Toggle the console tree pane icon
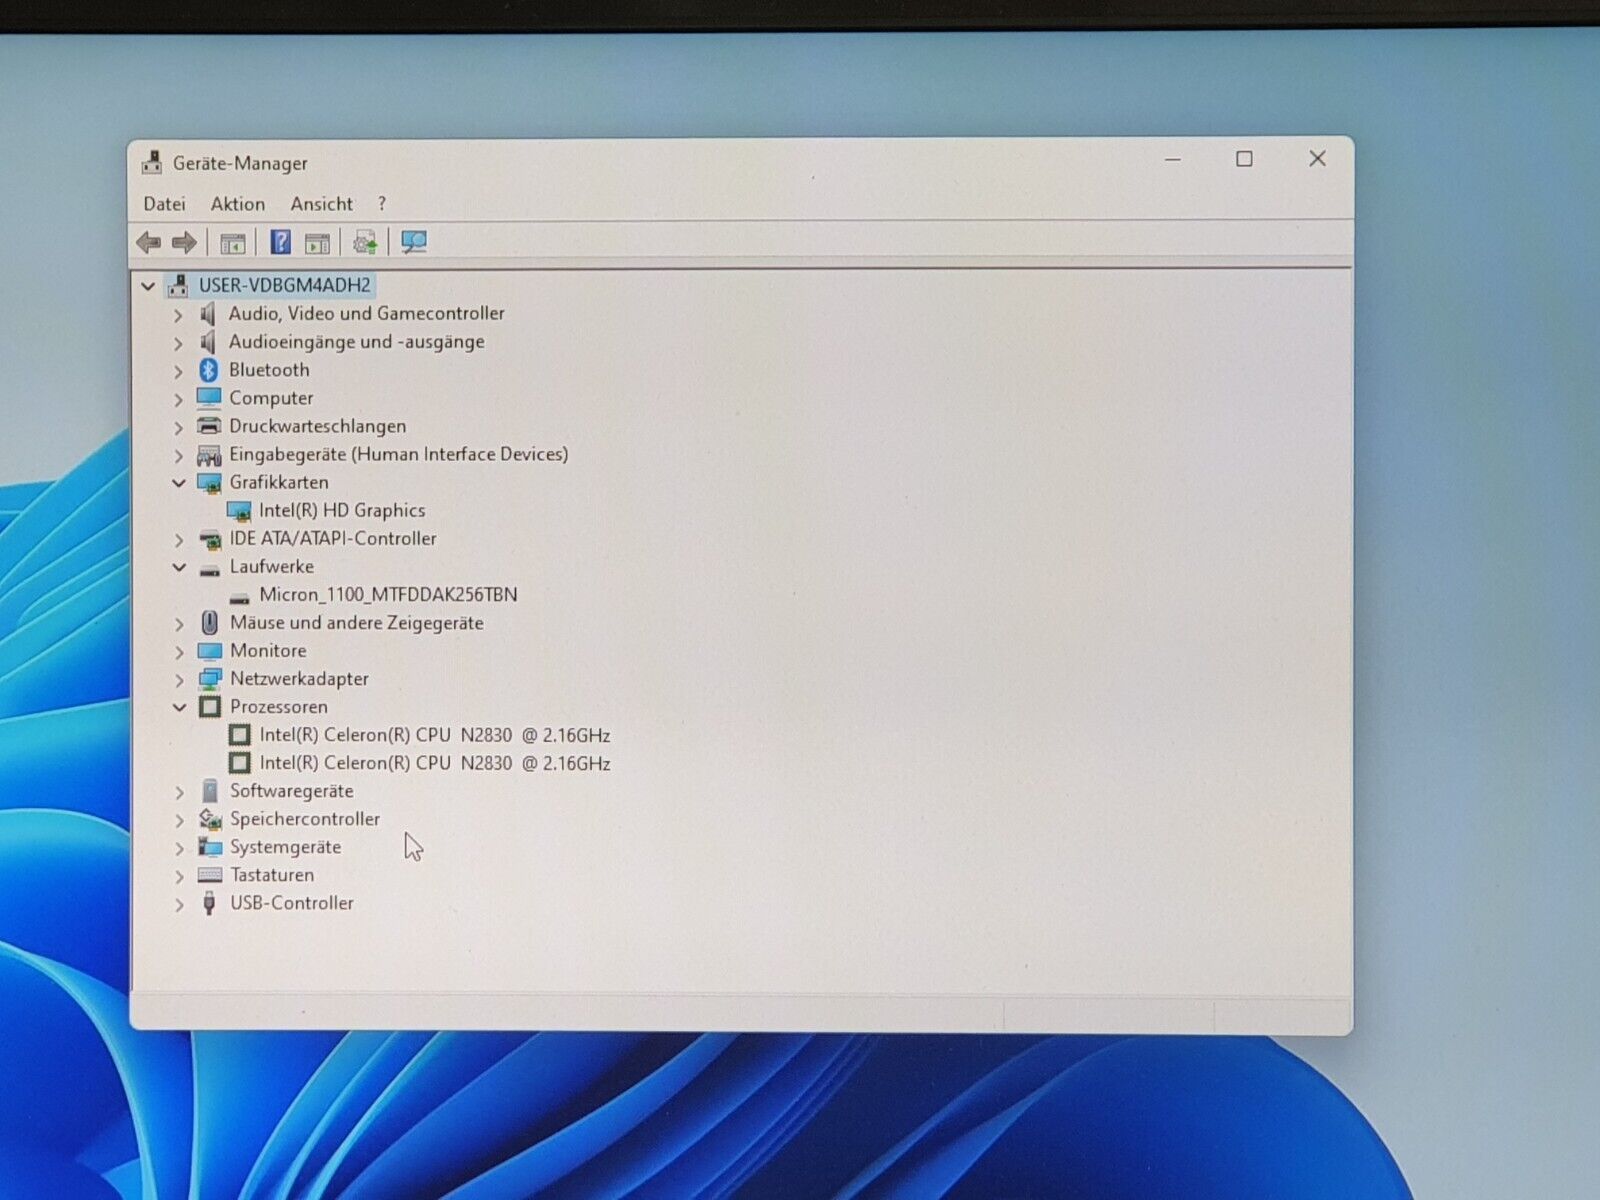This screenshot has width=1600, height=1200. click(232, 243)
